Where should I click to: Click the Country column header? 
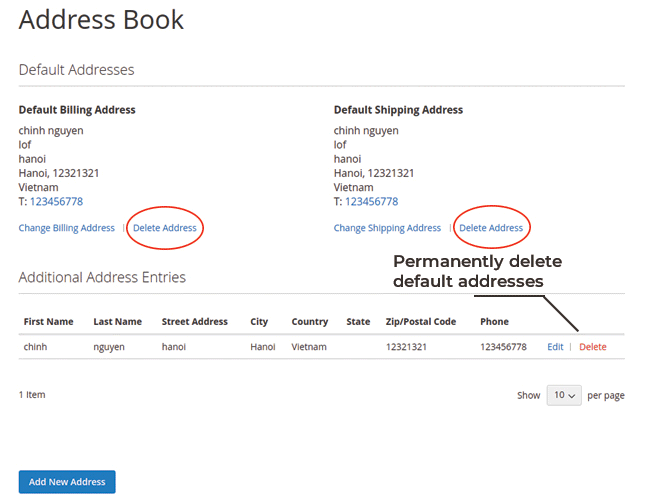(310, 322)
